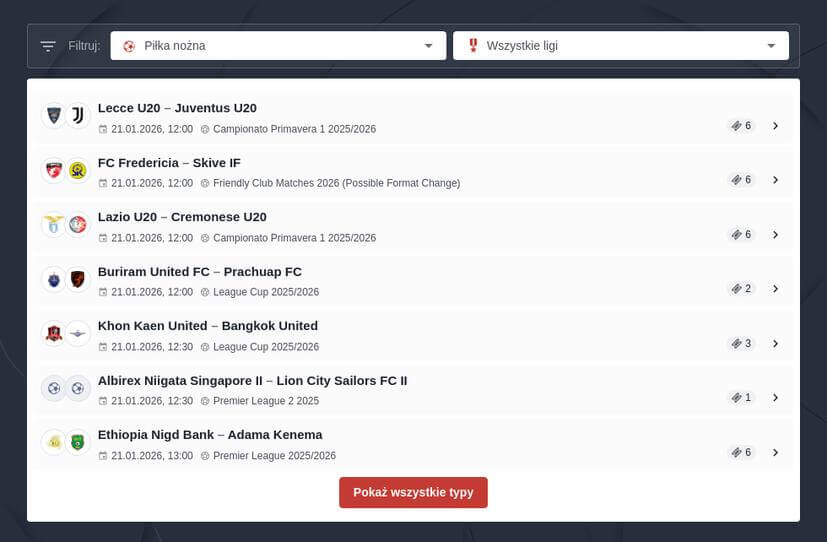
Task: Expand the Lecce U20 – Juventus U20 chevron
Action: (x=775, y=126)
